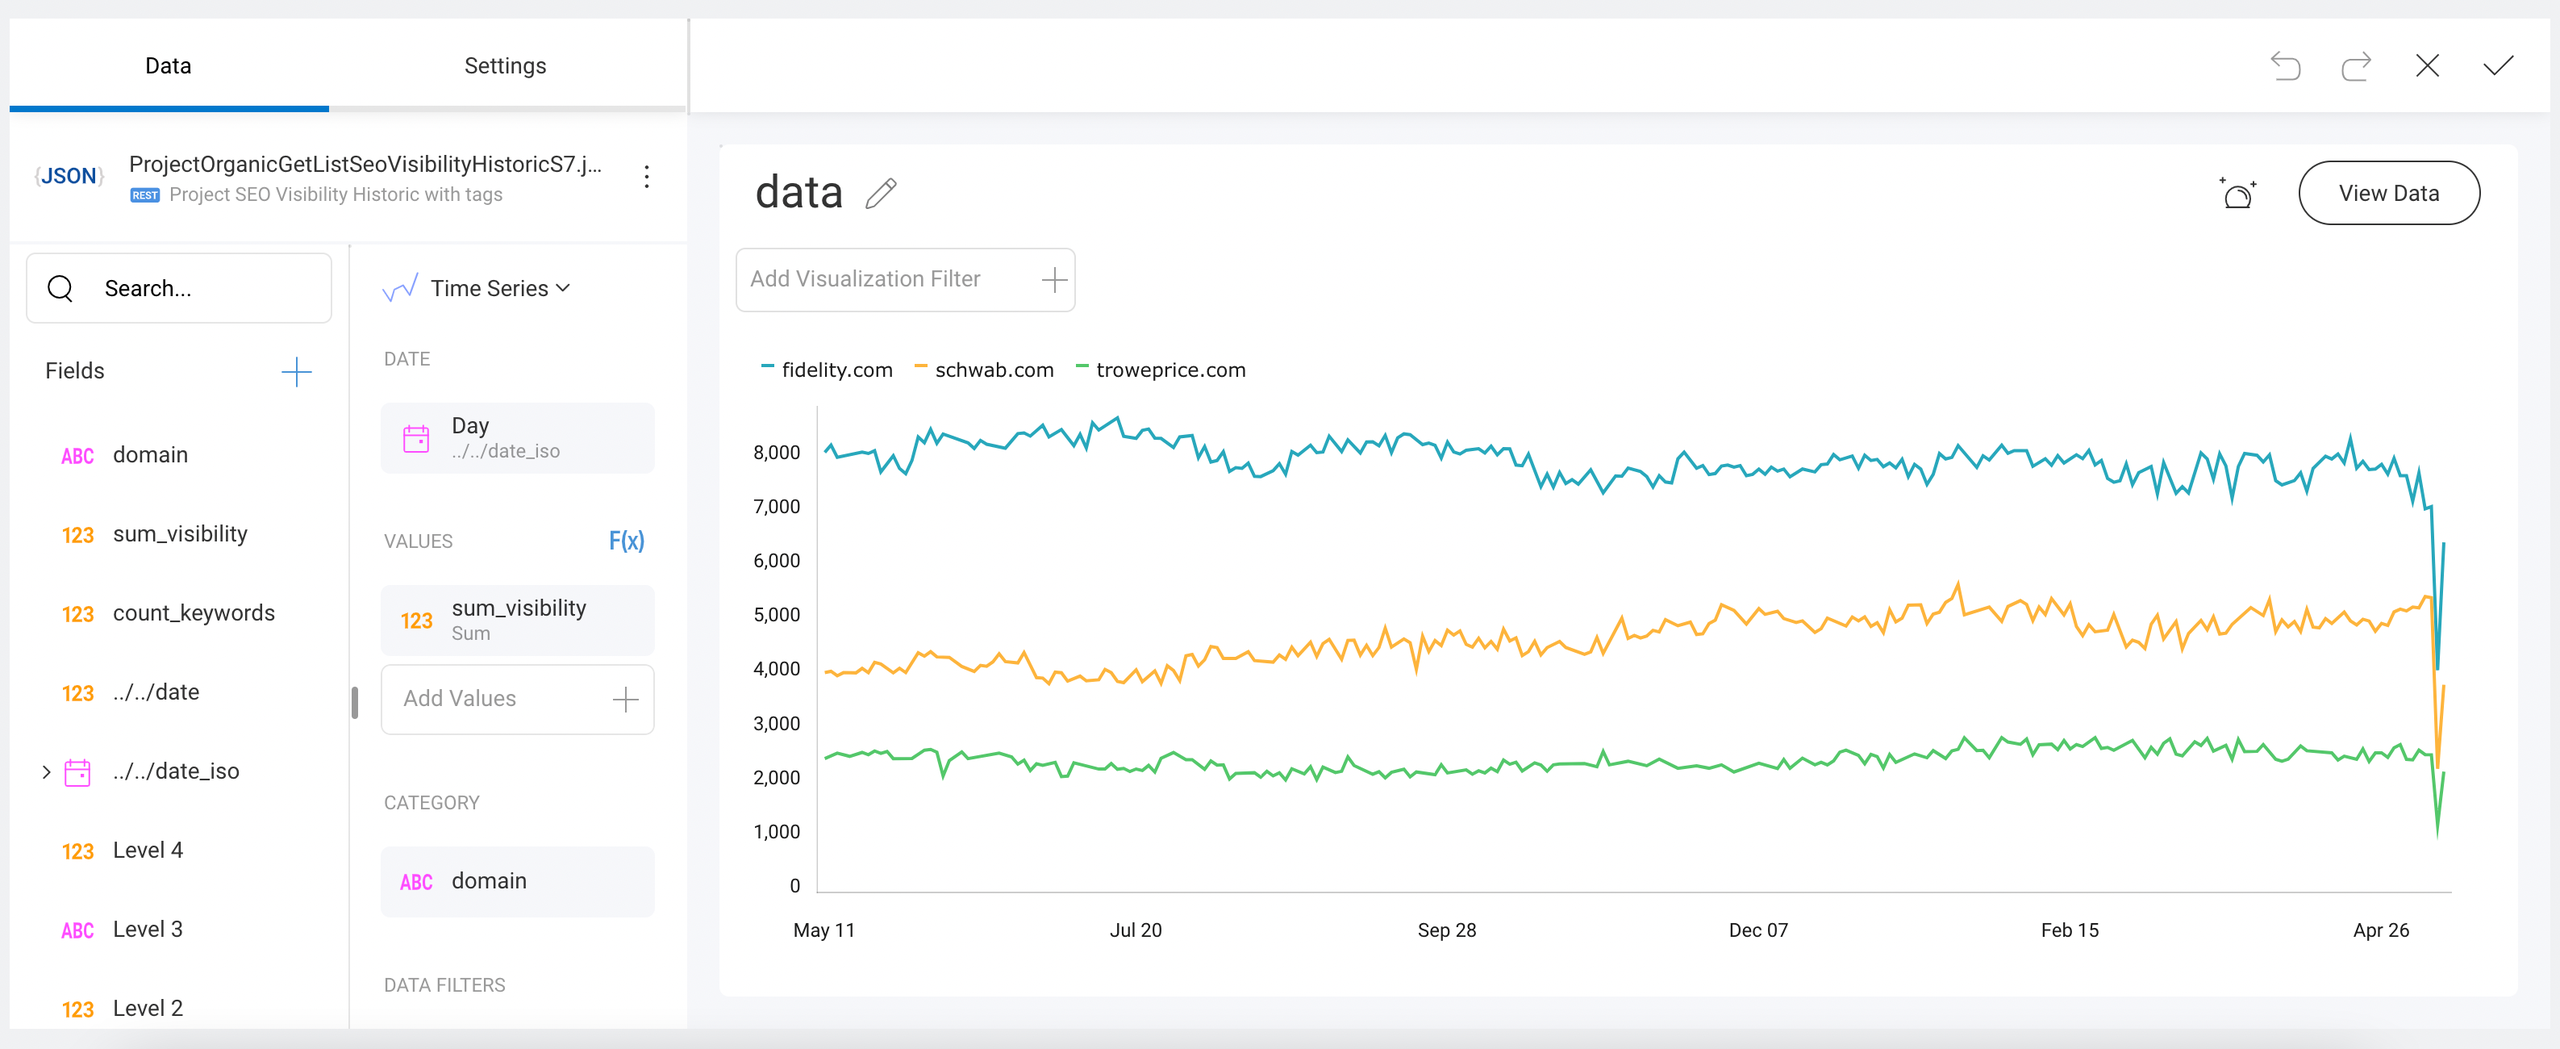Click the search magnifier icon
The width and height of the screenshot is (2560, 1049).
click(60, 289)
